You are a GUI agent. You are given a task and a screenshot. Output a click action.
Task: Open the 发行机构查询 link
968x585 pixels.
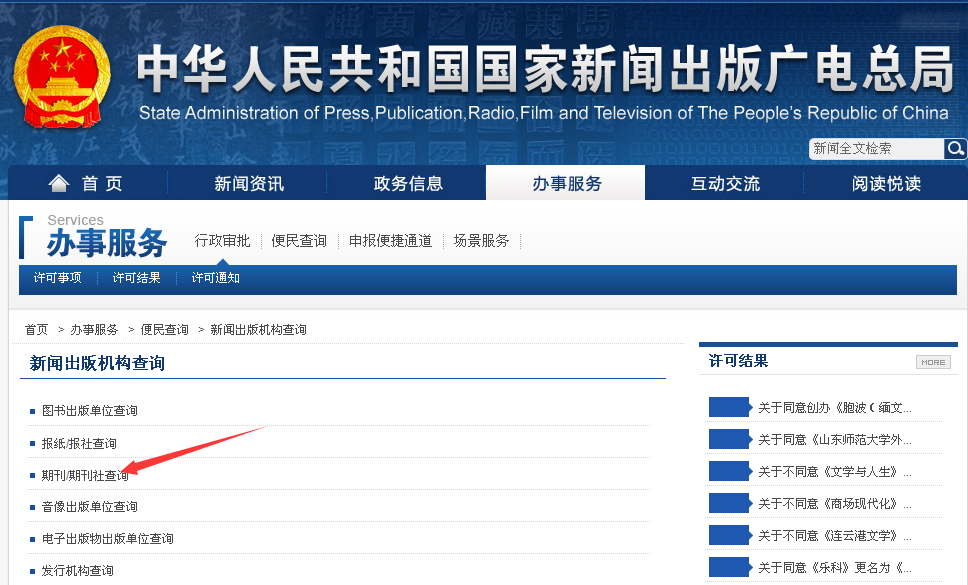78,571
